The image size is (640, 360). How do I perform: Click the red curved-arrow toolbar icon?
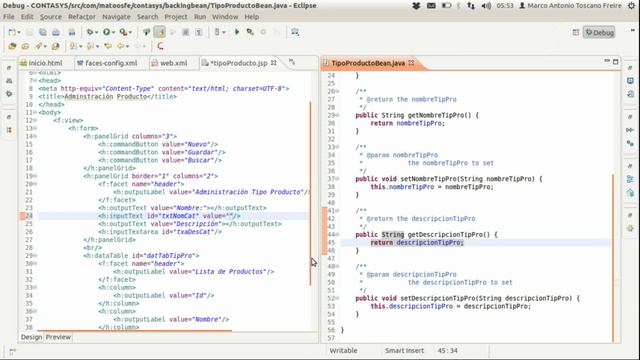160,47
